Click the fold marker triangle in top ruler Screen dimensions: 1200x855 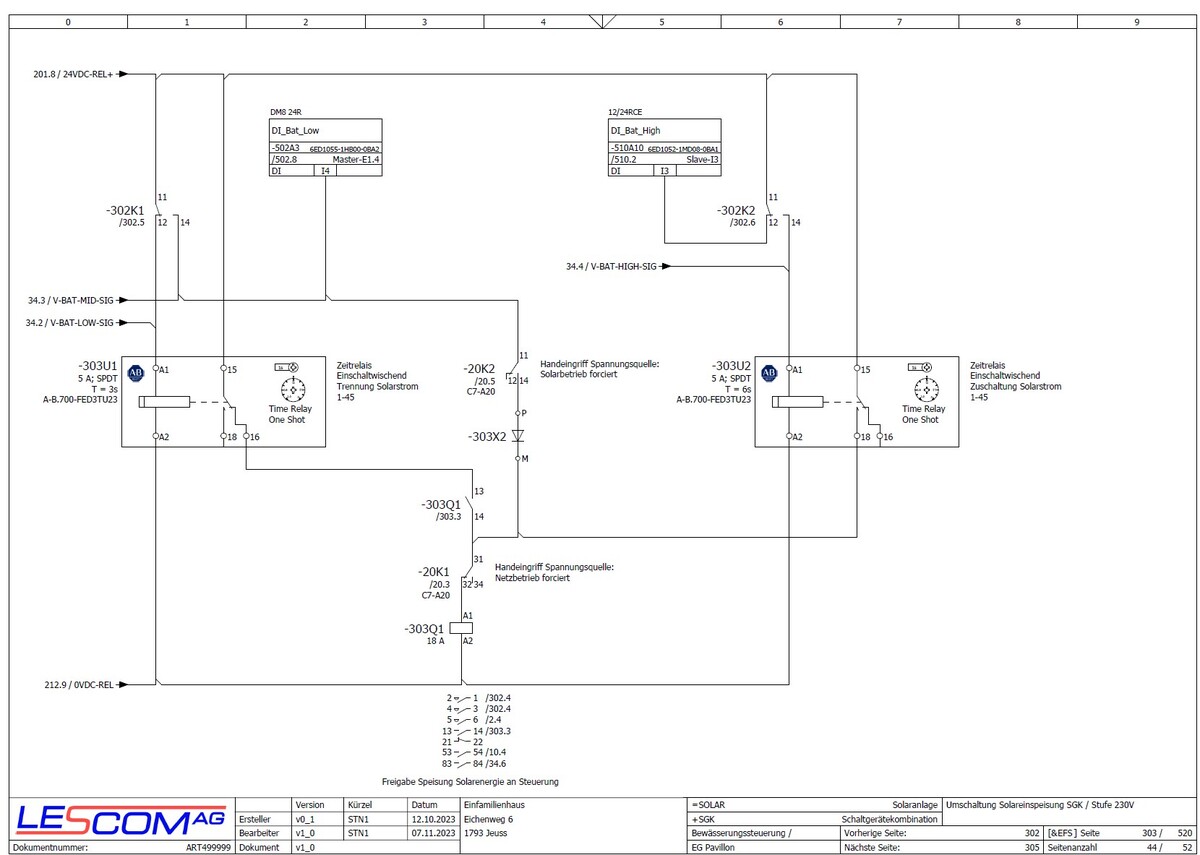(x=602, y=20)
